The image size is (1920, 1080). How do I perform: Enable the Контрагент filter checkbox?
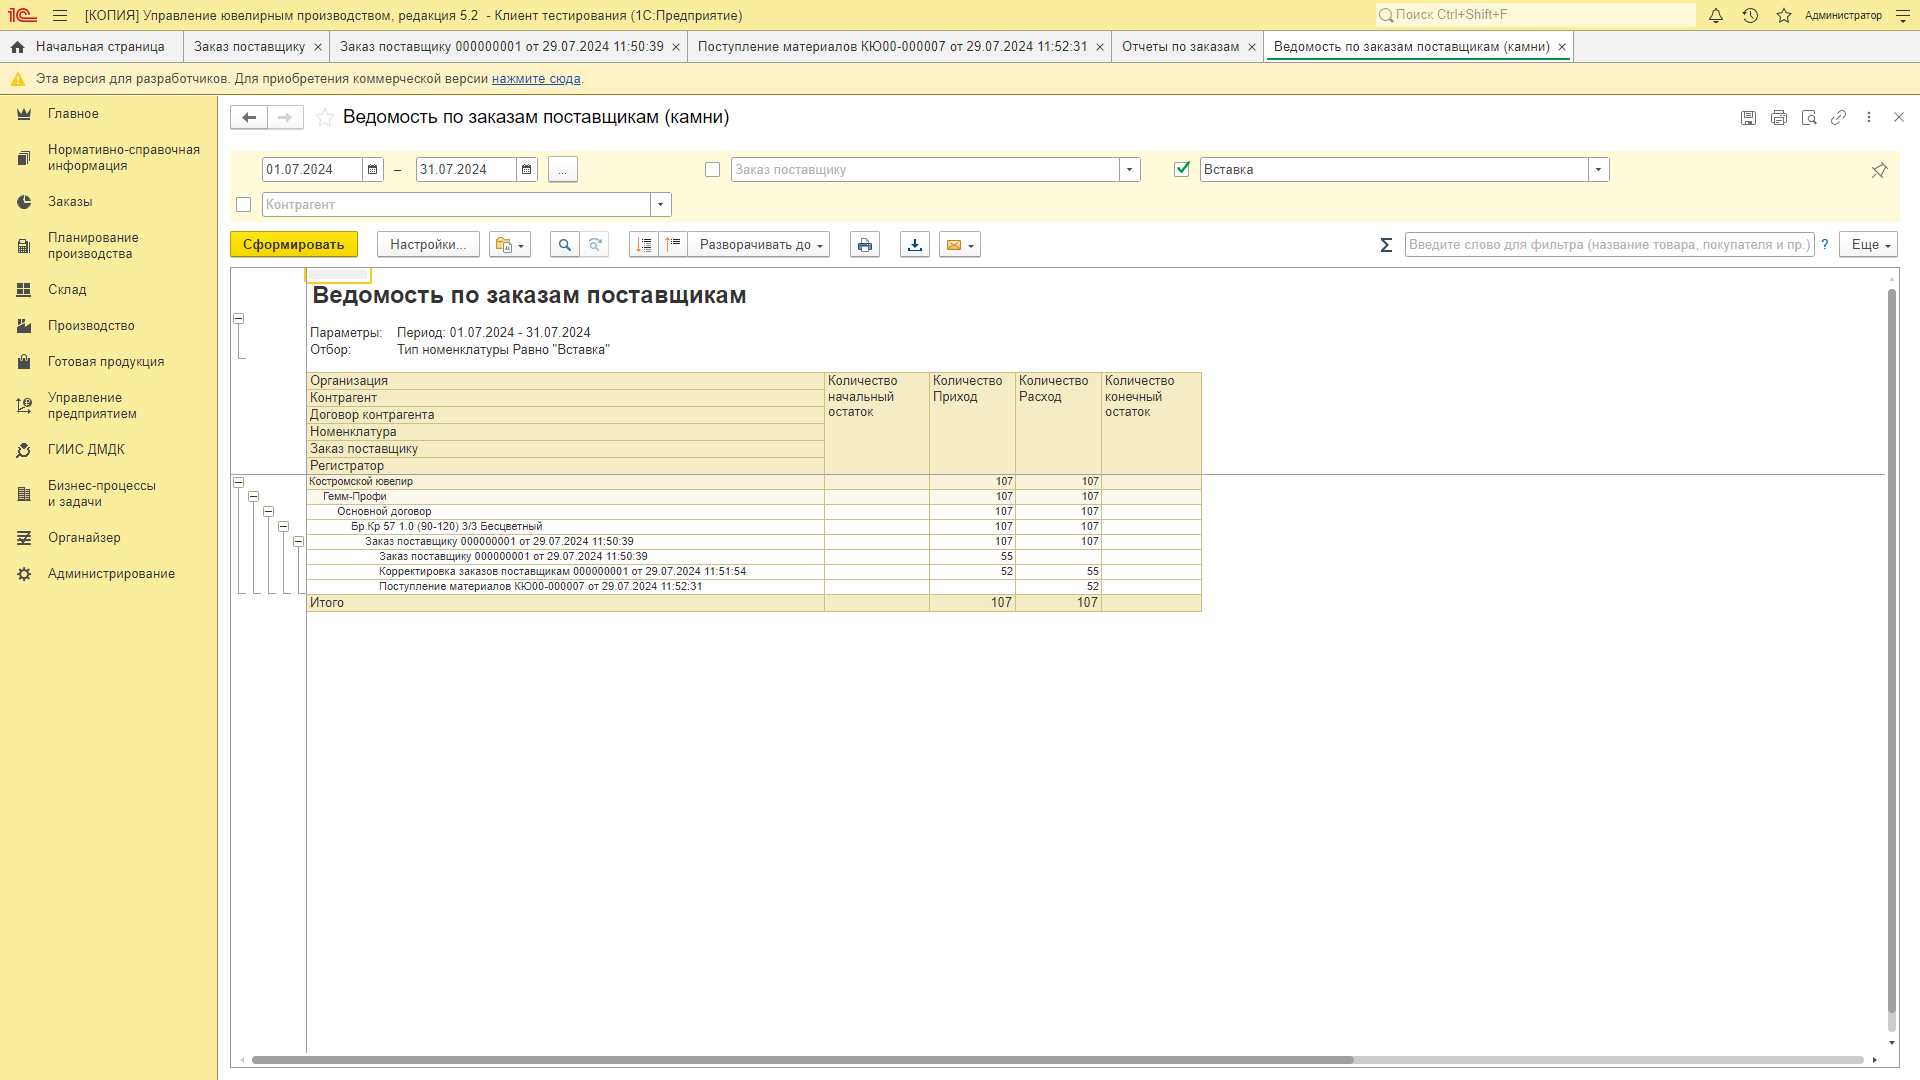pos(243,205)
